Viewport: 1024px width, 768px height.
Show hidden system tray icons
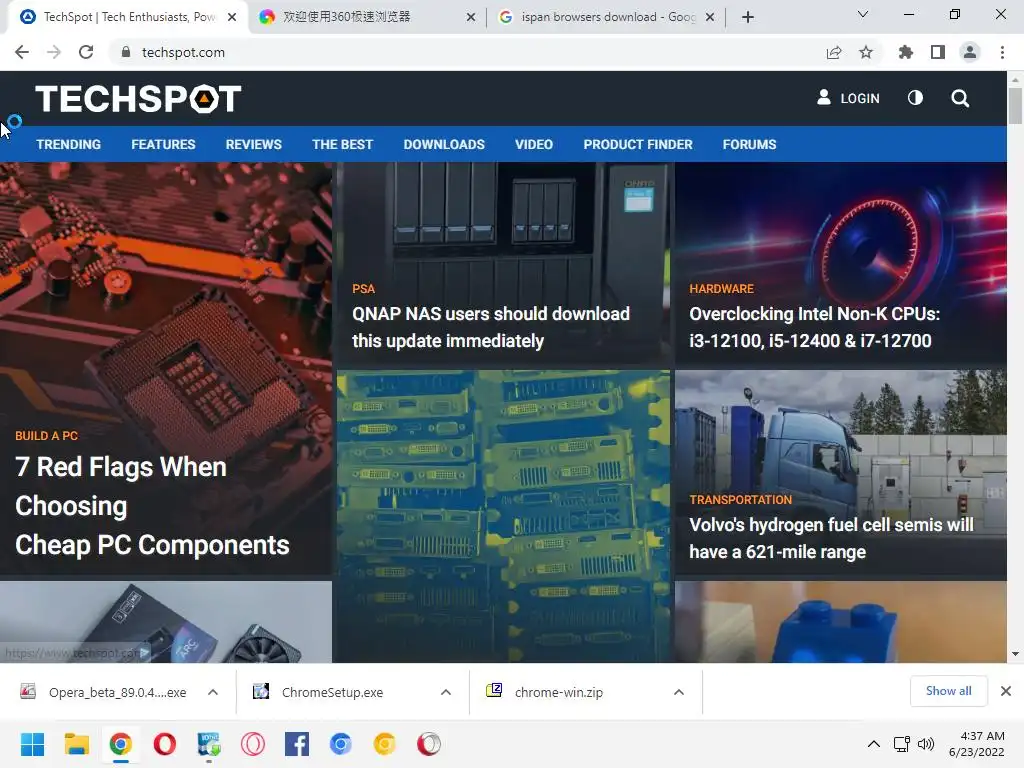tap(874, 744)
